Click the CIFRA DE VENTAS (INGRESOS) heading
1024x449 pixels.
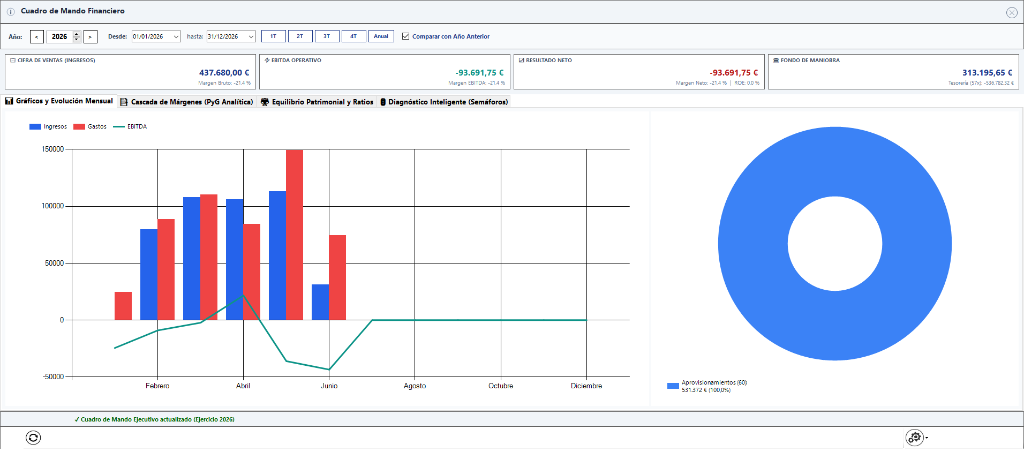[56, 60]
